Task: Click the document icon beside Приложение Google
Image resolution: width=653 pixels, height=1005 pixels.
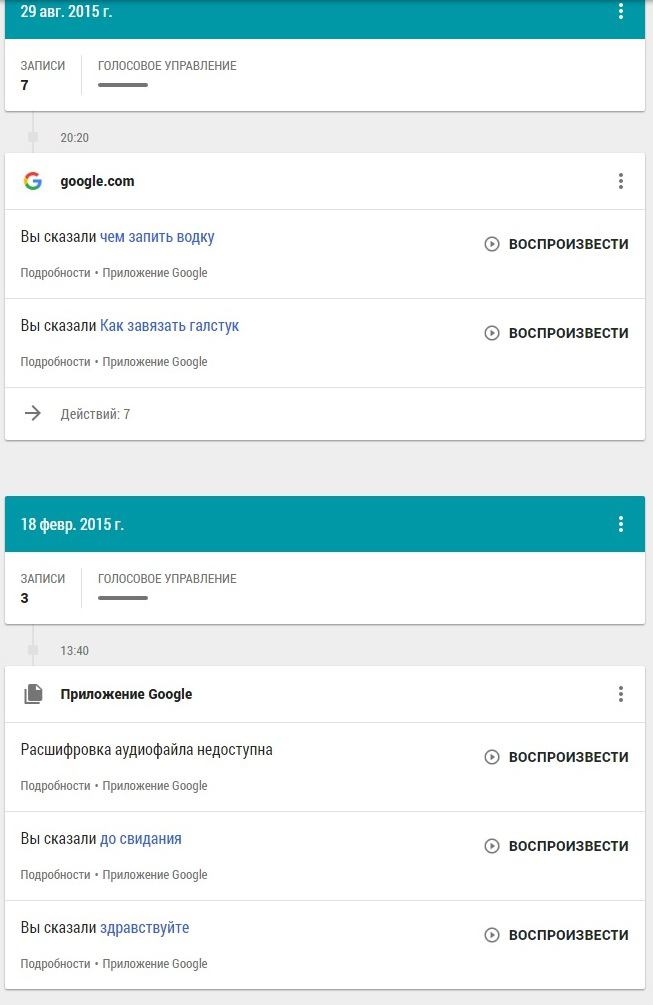Action: tap(33, 694)
